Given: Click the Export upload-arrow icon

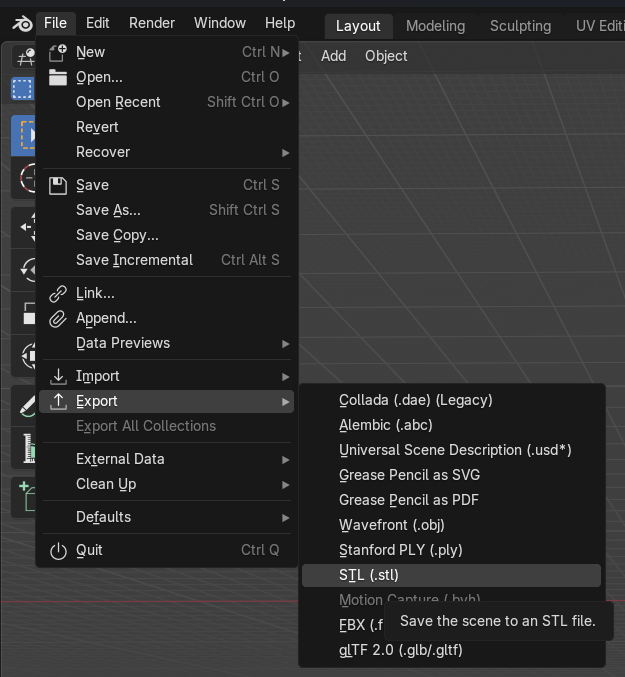Looking at the screenshot, I should tap(58, 402).
